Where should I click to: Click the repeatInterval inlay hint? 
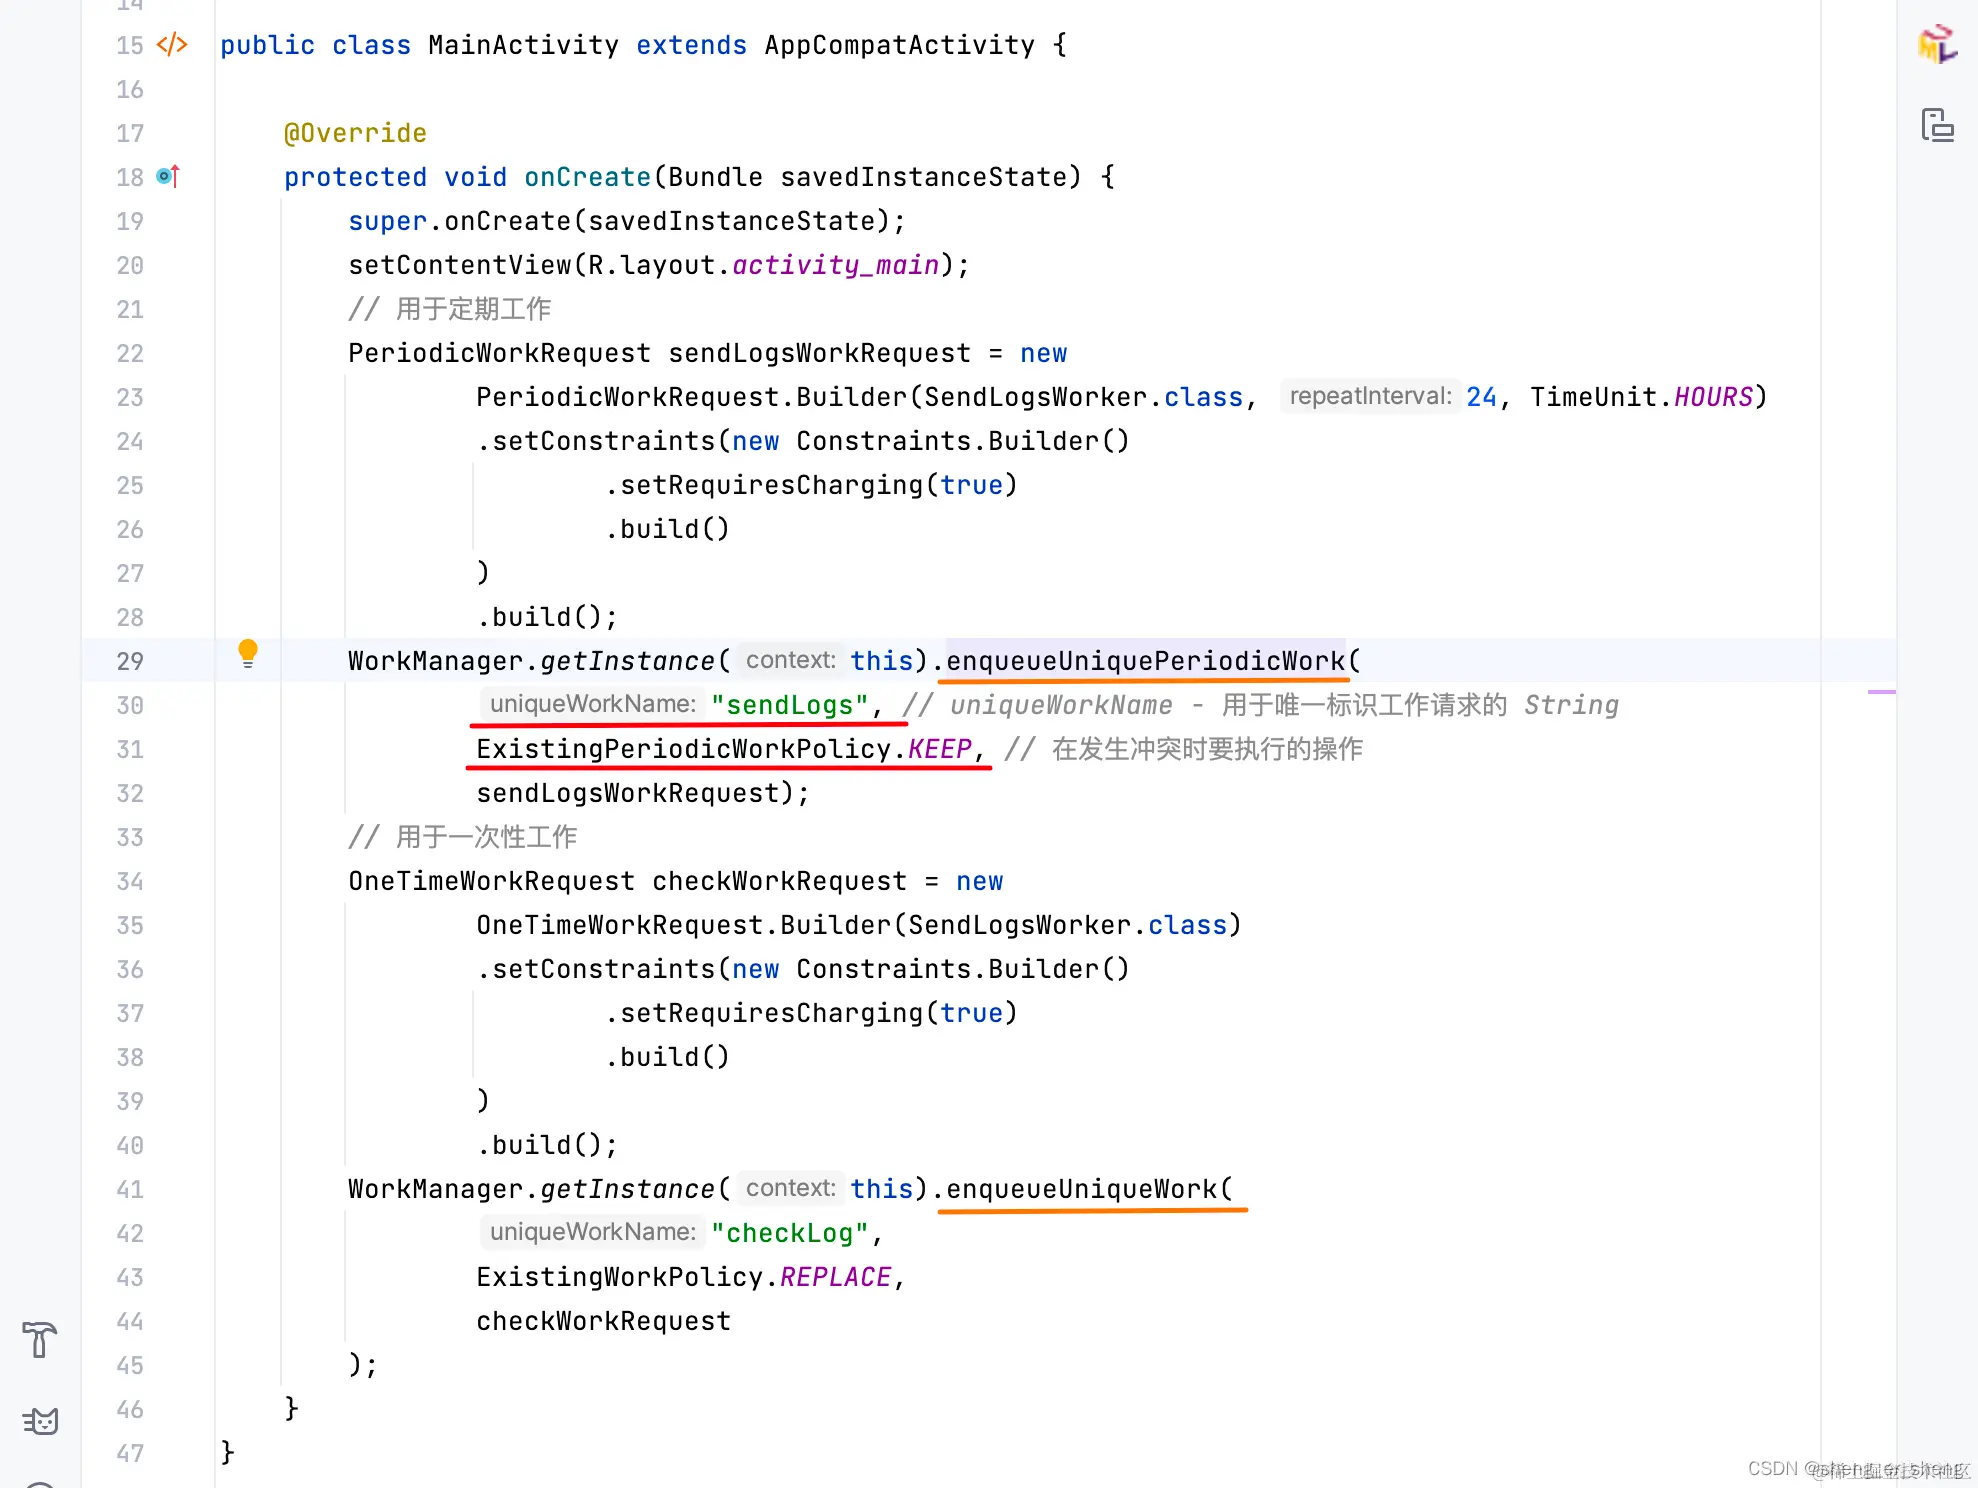[1369, 396]
